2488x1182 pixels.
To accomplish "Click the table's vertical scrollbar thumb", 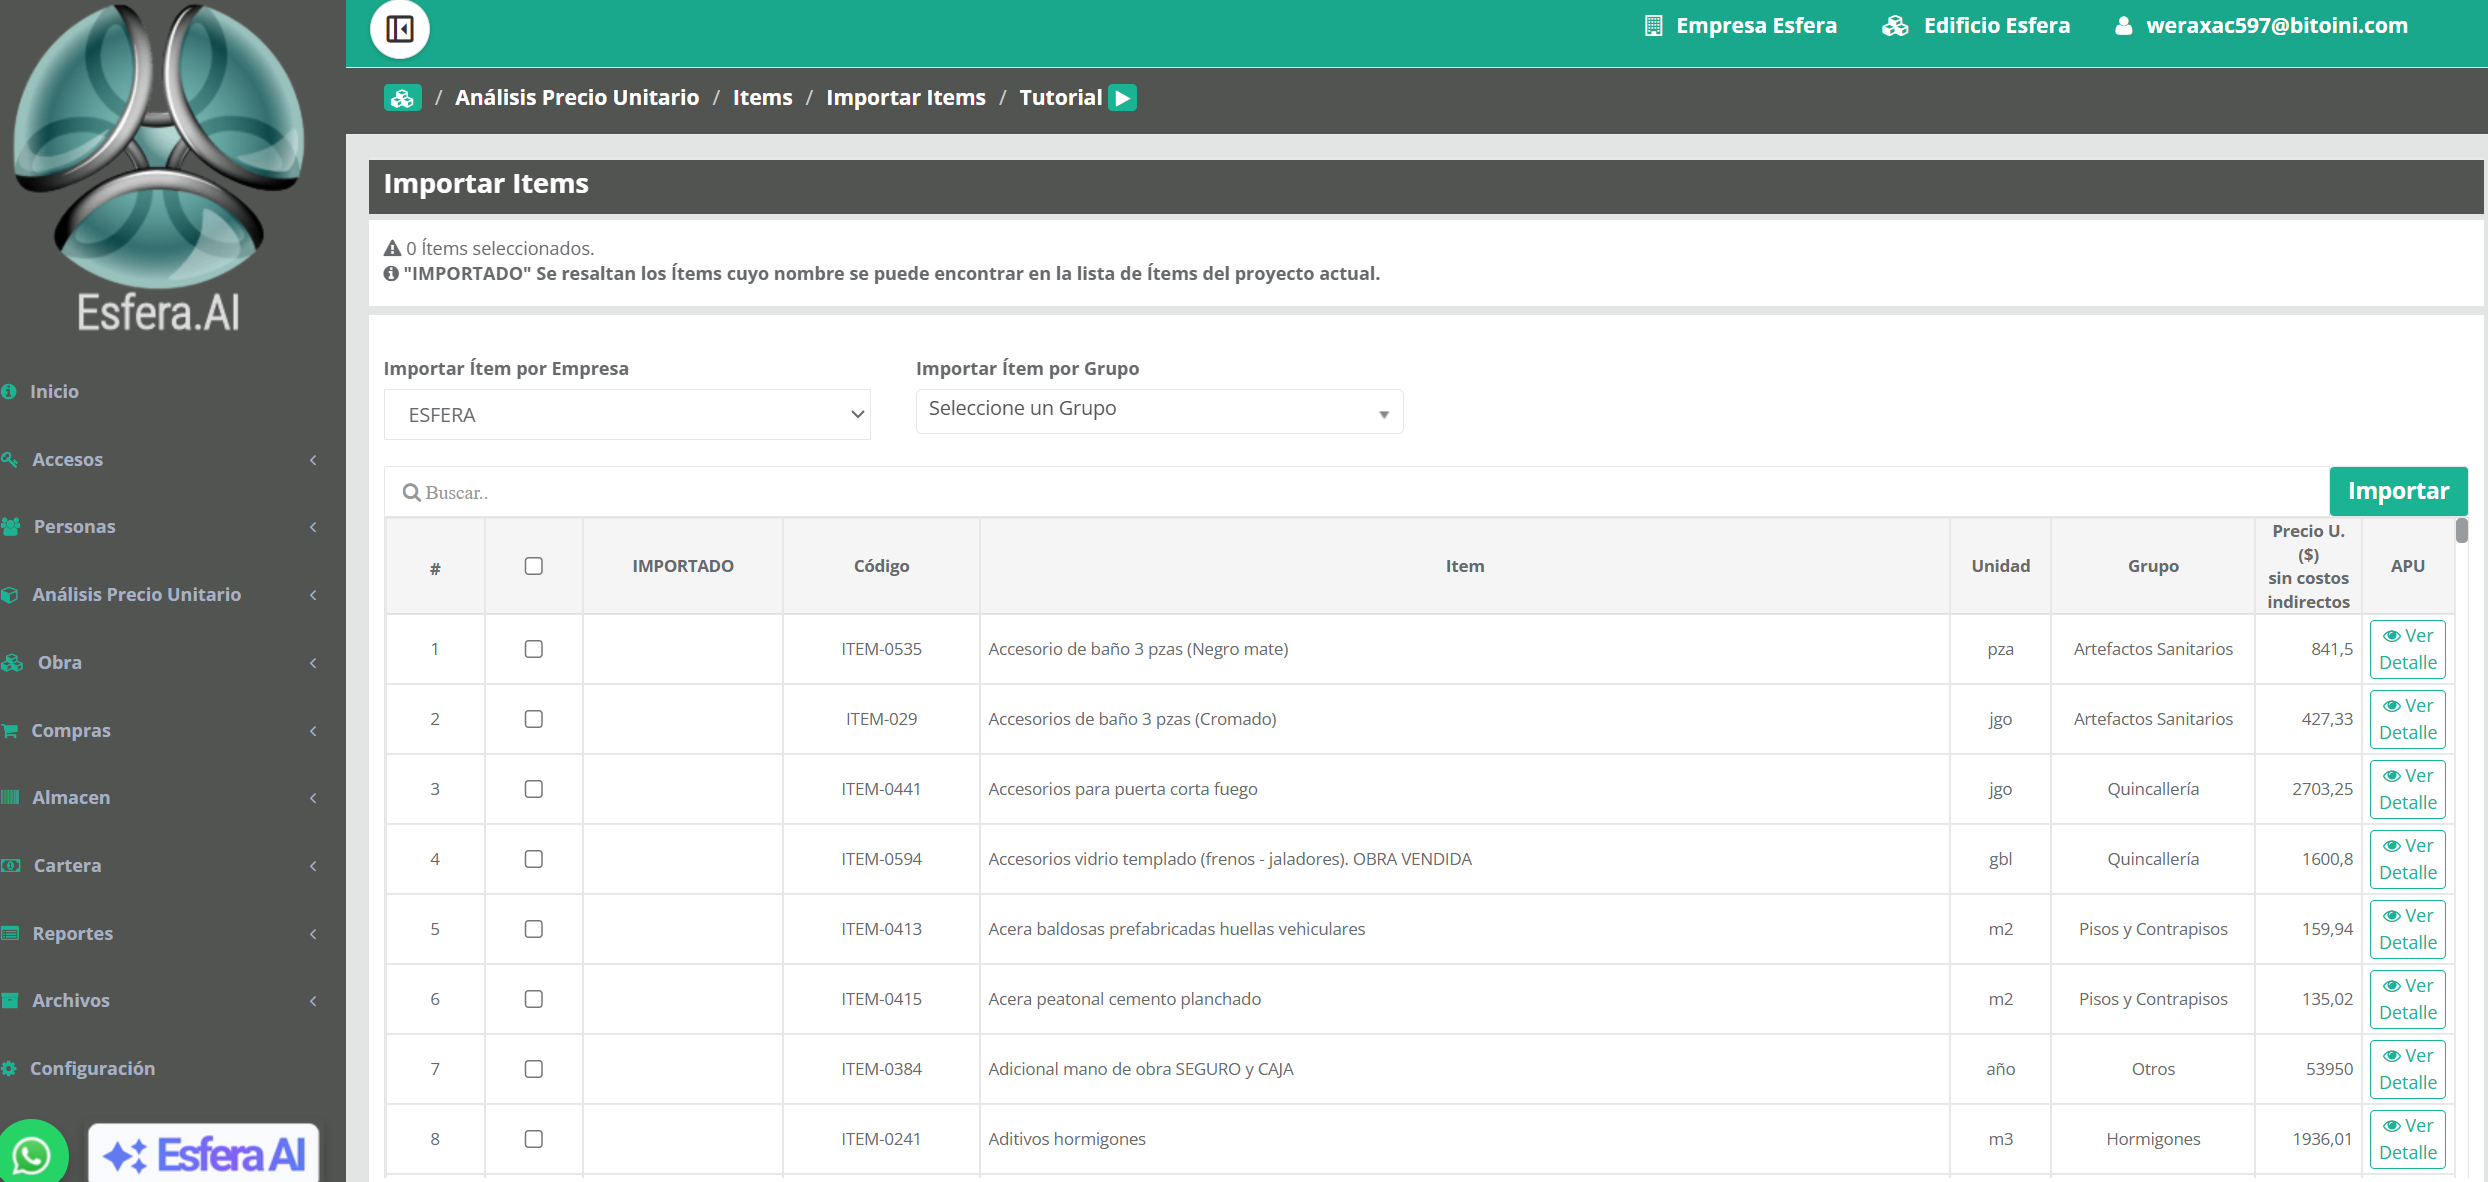I will pos(2461,530).
